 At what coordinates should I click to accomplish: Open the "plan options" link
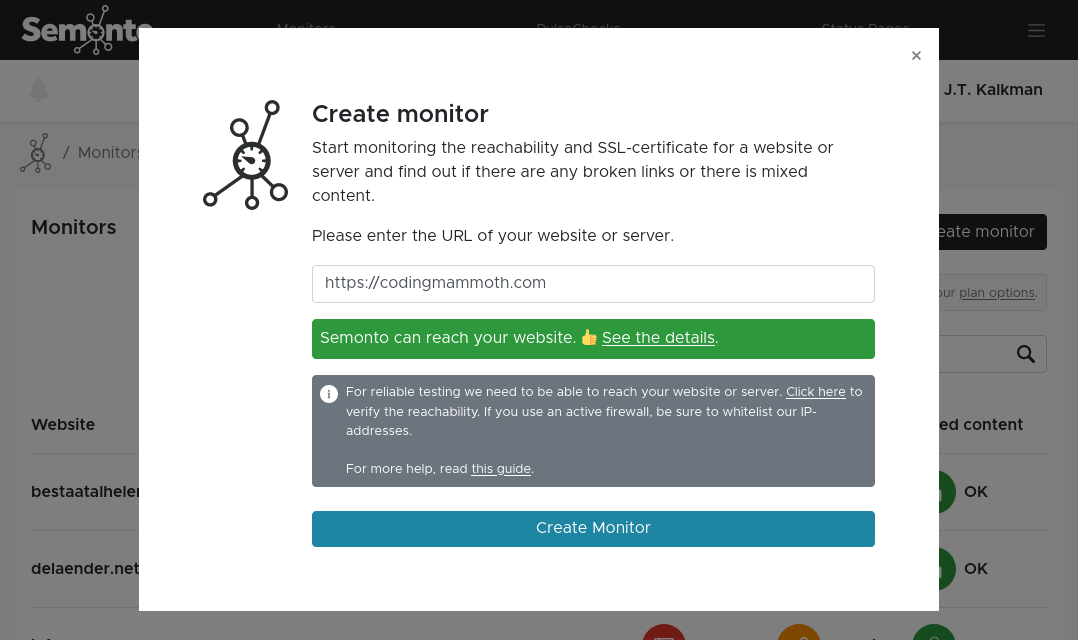pos(996,293)
